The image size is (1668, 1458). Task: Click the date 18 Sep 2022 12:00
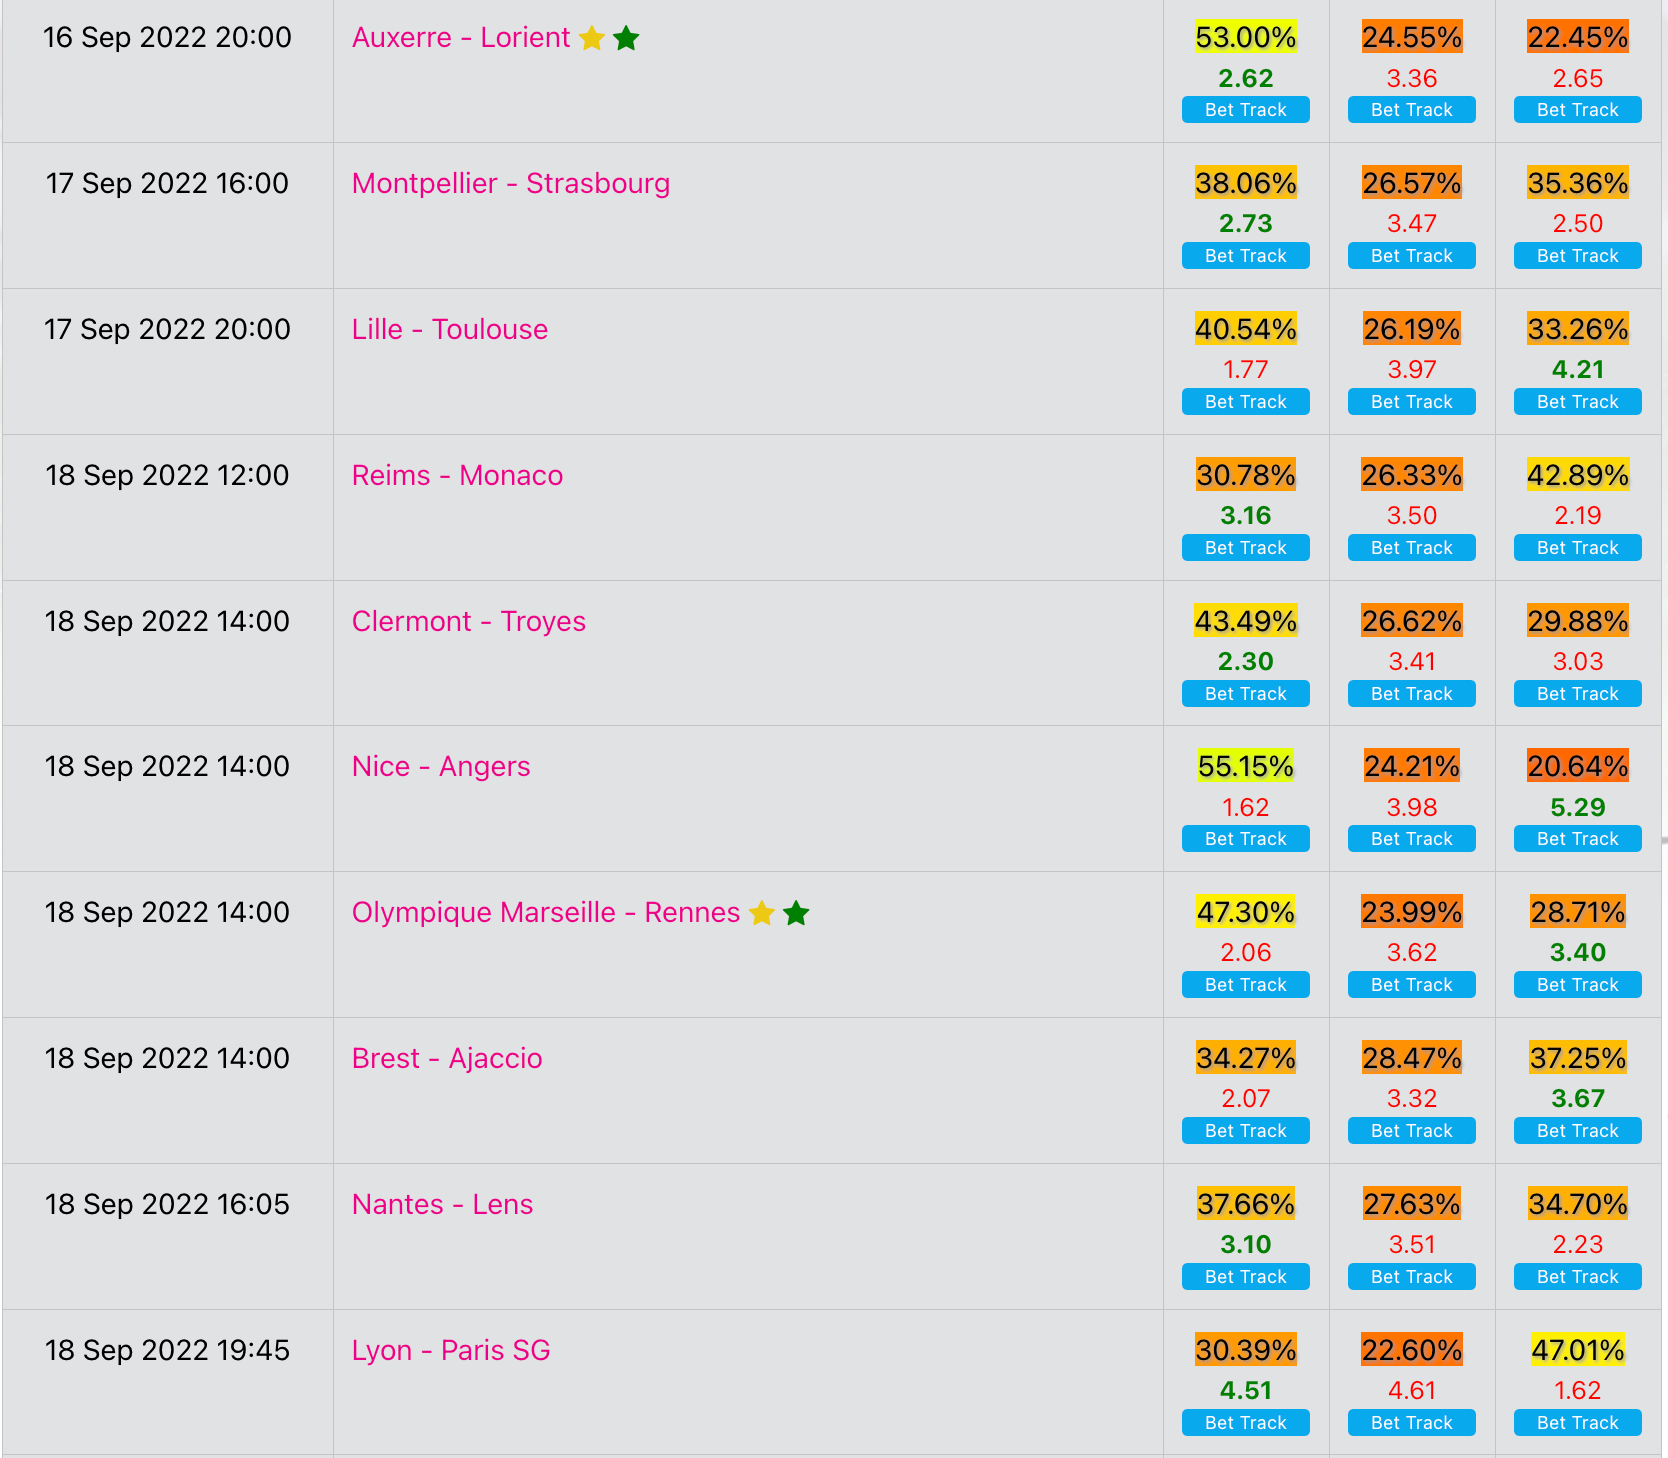[x=168, y=476]
